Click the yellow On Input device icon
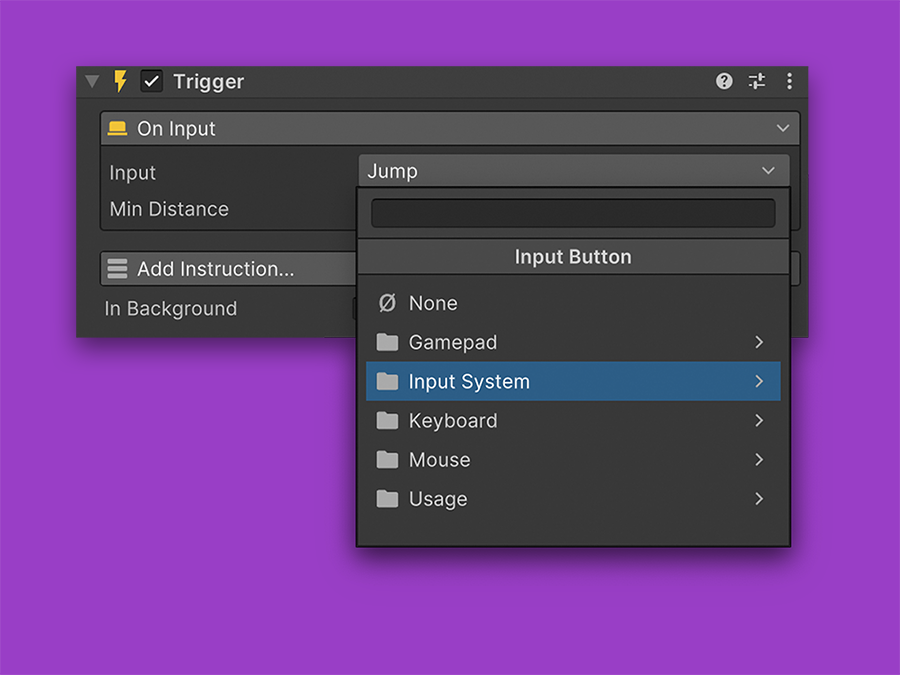Viewport: 900px width, 675px height. 117,128
